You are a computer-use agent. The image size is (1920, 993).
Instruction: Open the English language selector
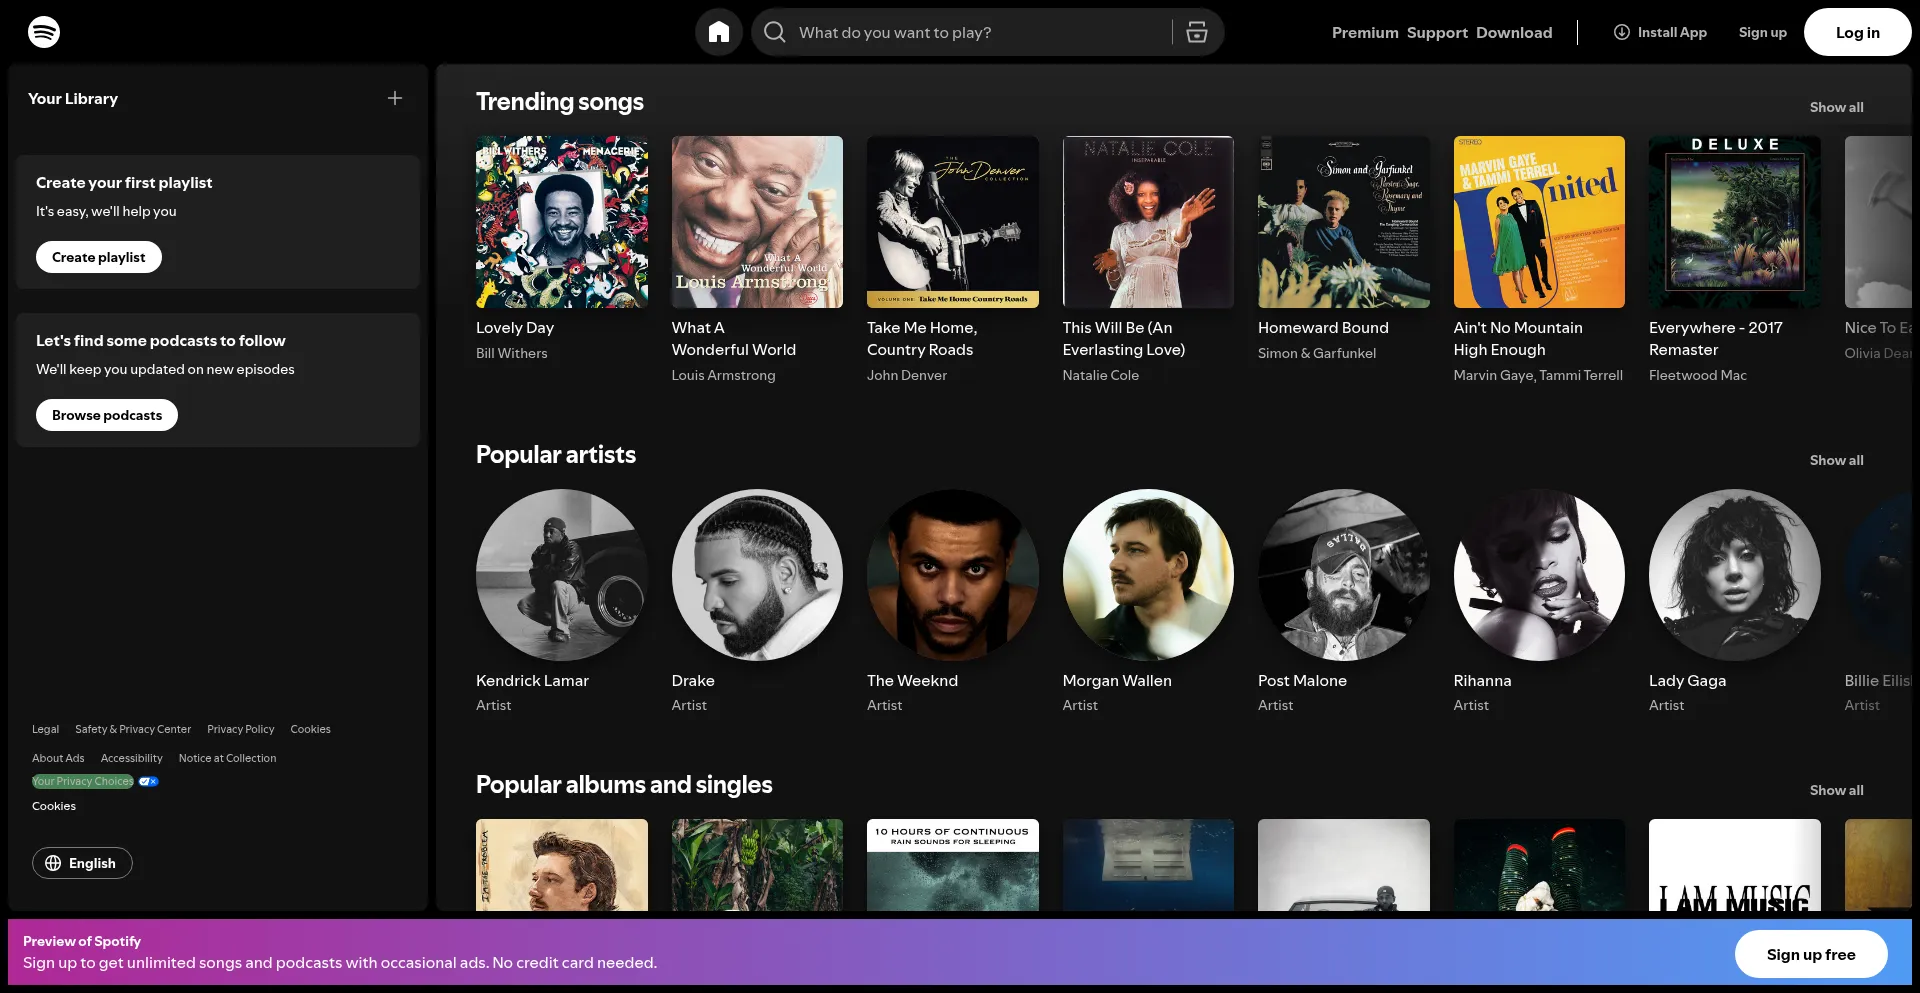82,863
